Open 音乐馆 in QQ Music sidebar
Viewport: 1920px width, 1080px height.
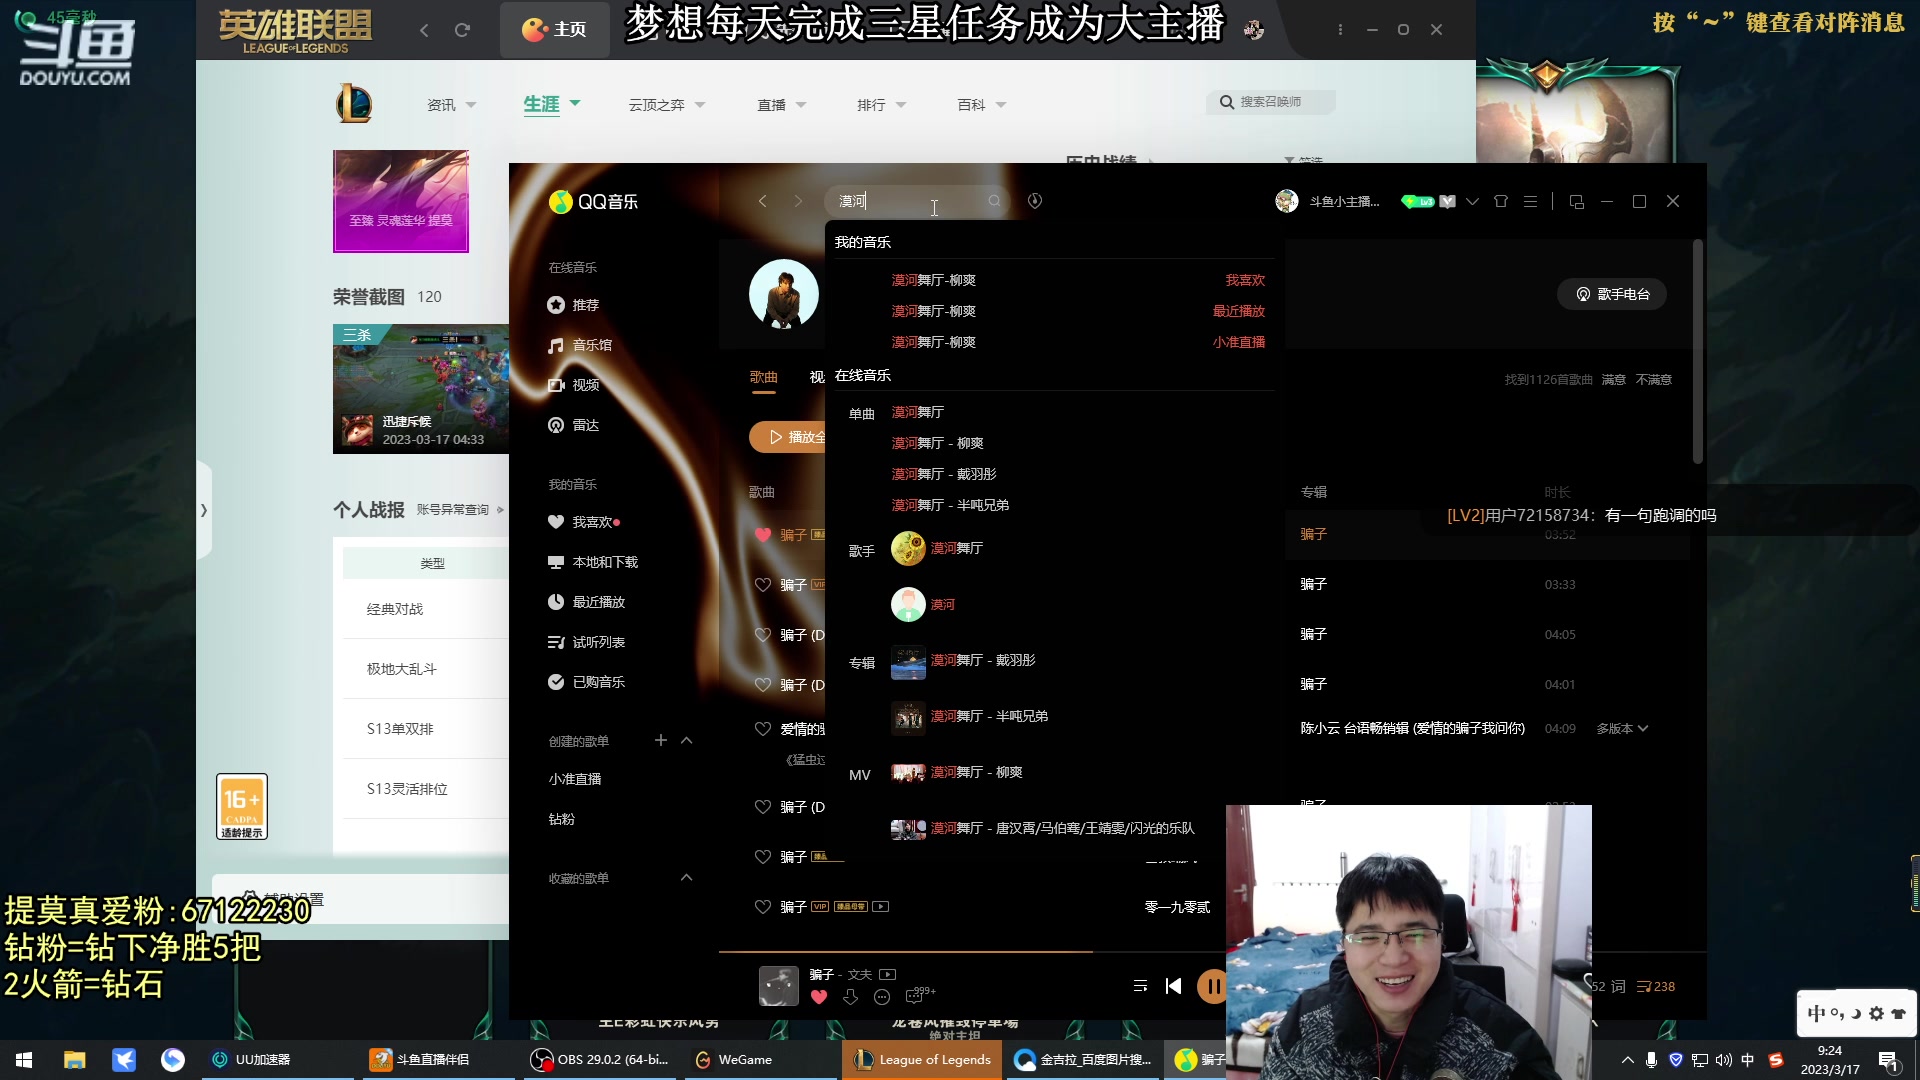click(x=580, y=345)
